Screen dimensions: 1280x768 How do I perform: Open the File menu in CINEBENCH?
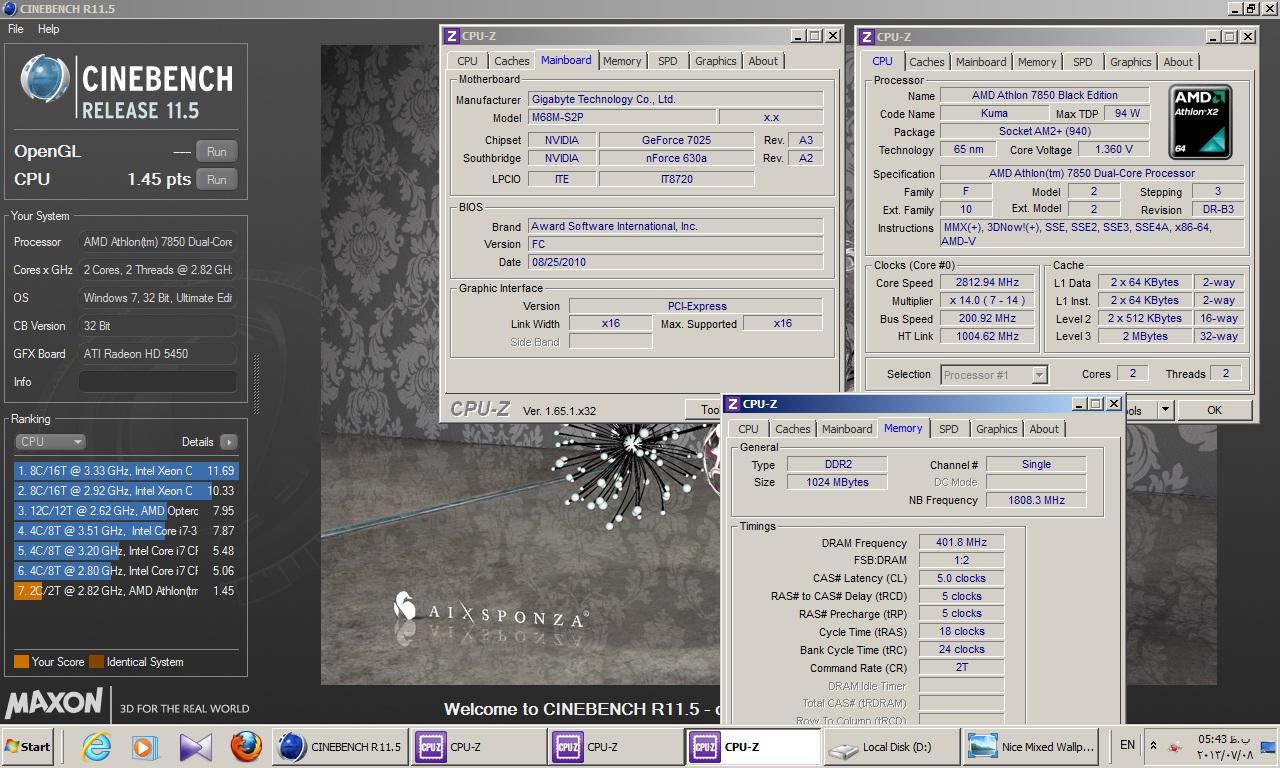pyautogui.click(x=16, y=29)
